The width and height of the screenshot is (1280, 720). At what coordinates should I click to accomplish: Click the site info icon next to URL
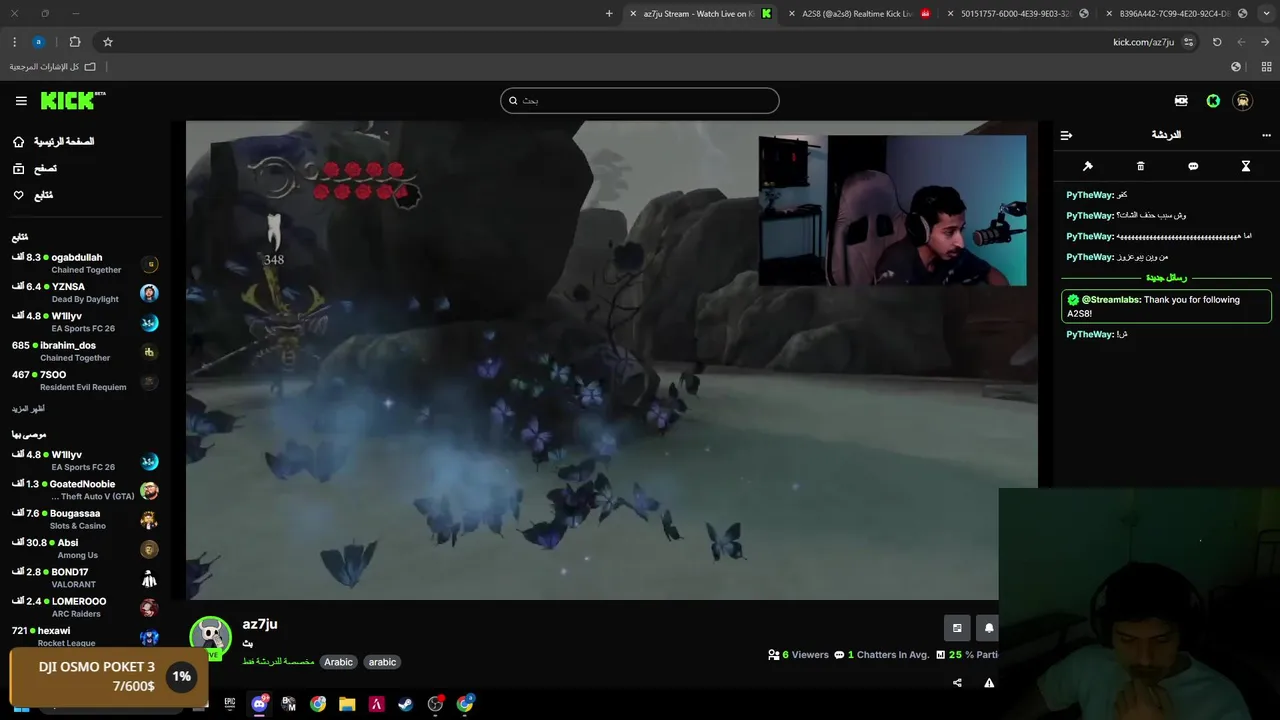pos(1188,42)
